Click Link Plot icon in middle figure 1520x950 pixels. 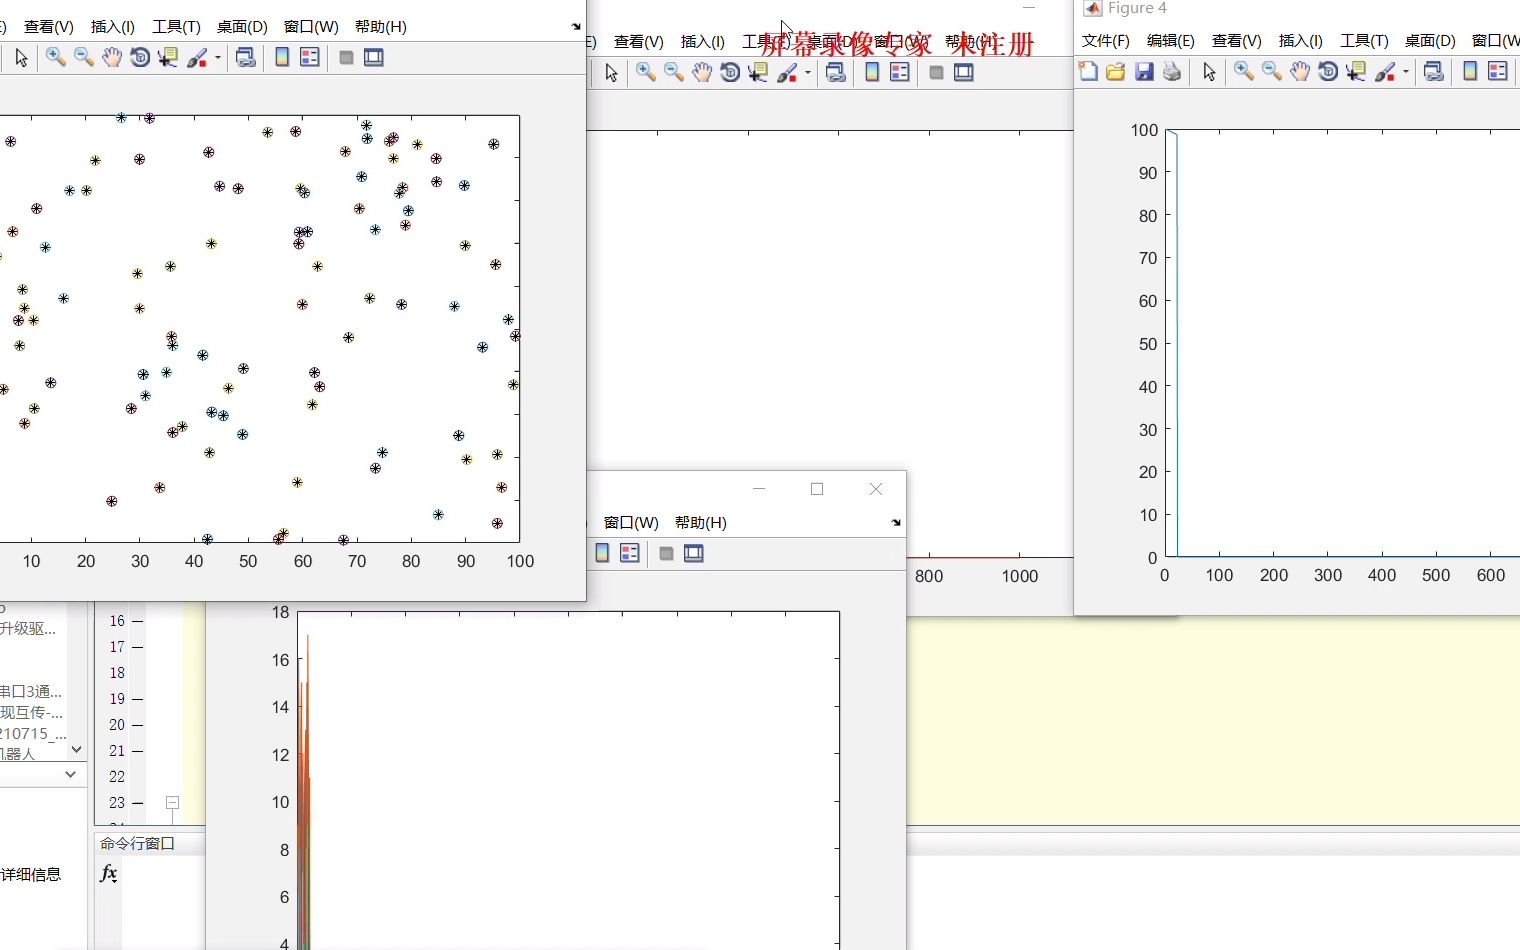pos(835,72)
